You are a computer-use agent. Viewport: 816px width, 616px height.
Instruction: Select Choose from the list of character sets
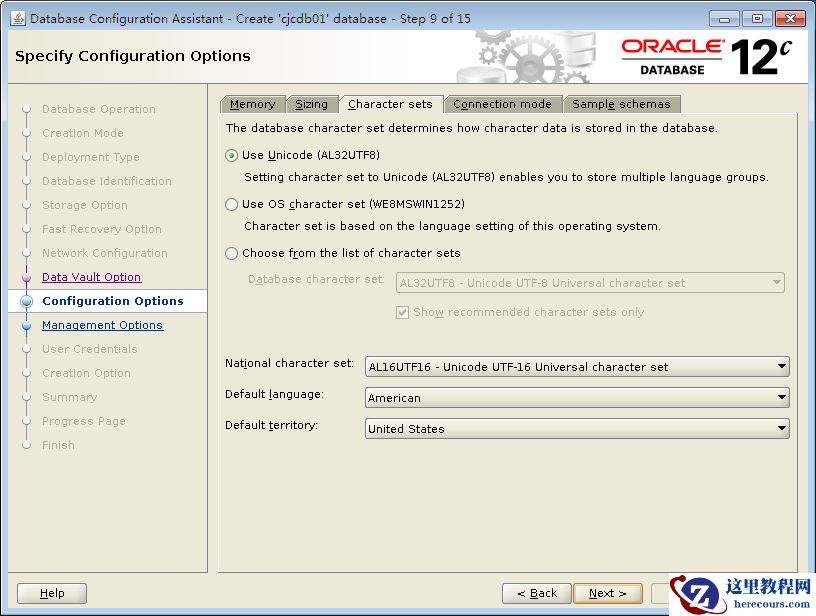point(232,253)
